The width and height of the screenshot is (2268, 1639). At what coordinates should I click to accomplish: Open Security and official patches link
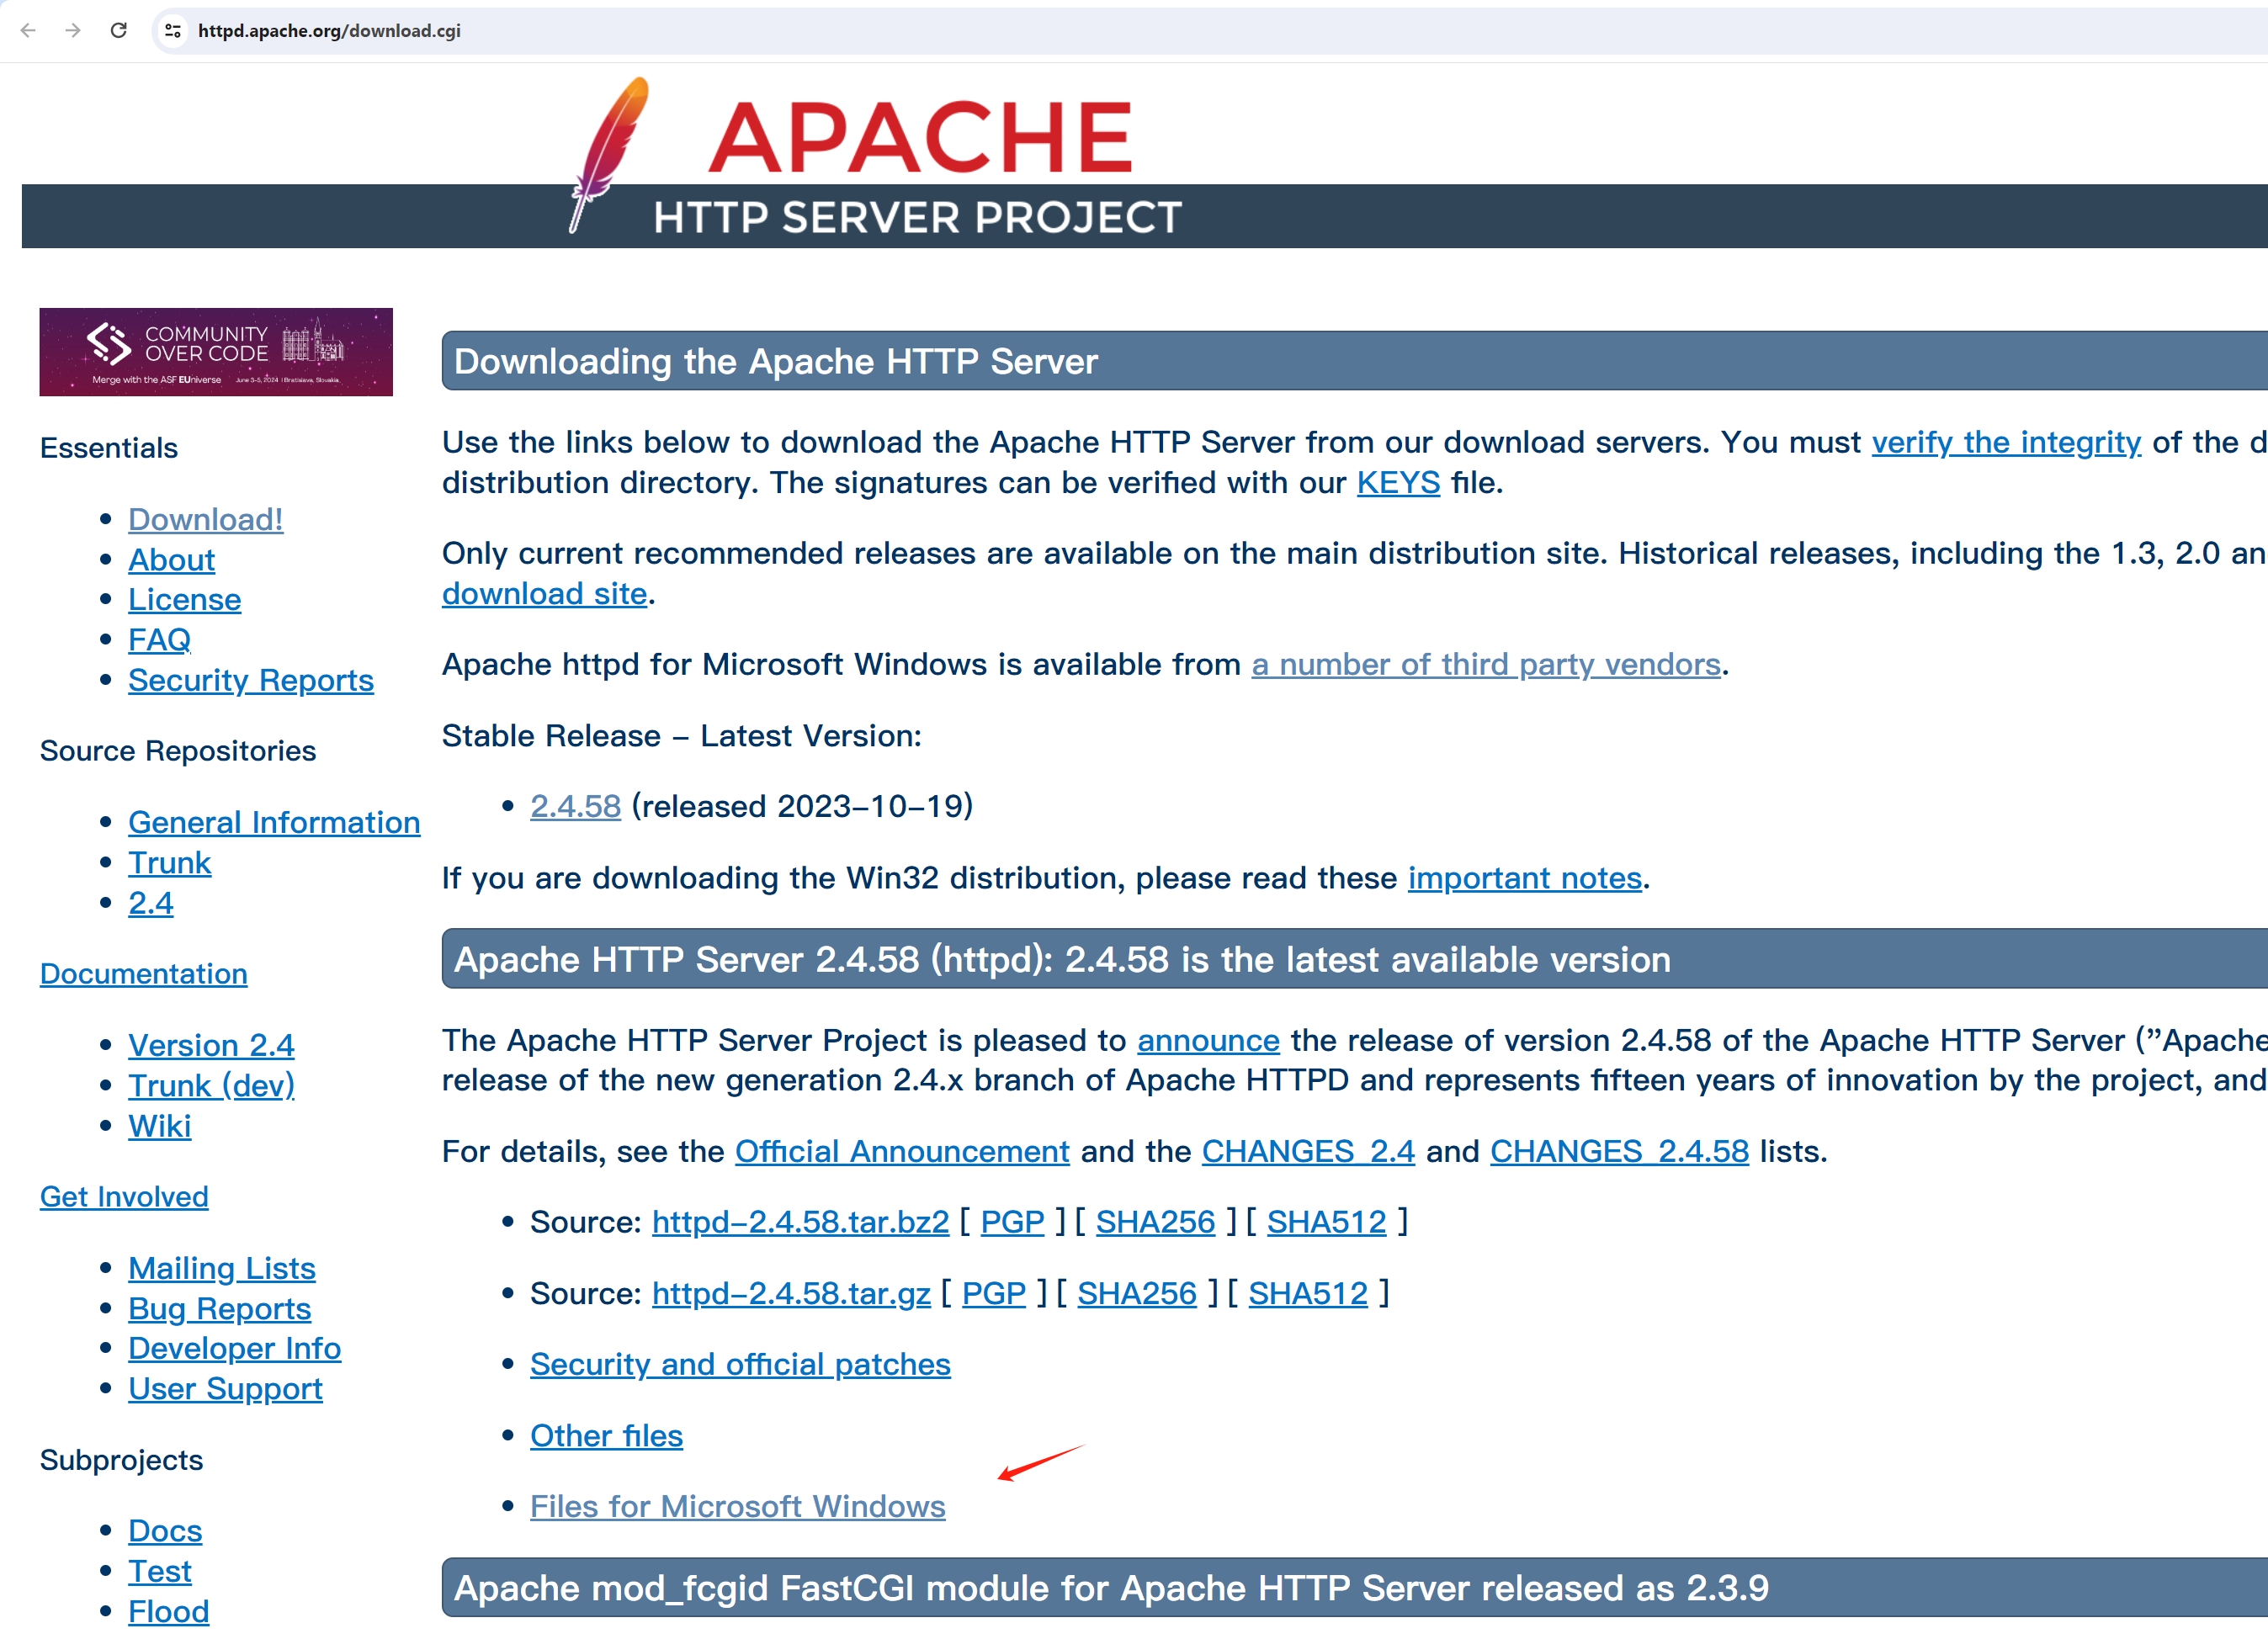(x=740, y=1364)
